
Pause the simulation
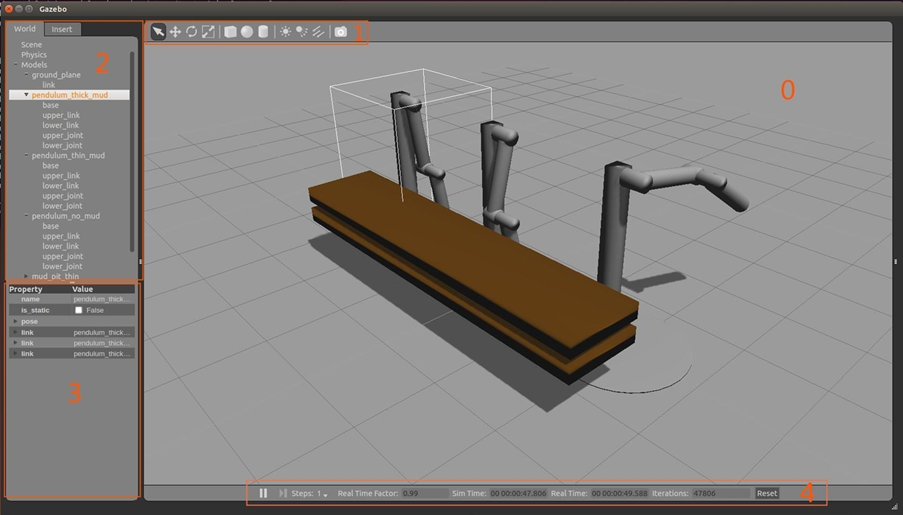click(x=264, y=493)
